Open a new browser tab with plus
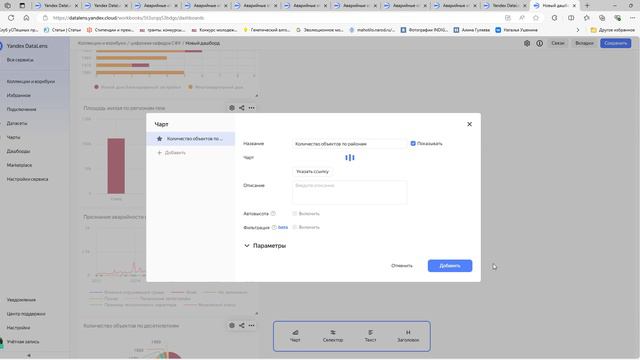The height and width of the screenshot is (360, 640). pyautogui.click(x=587, y=6)
